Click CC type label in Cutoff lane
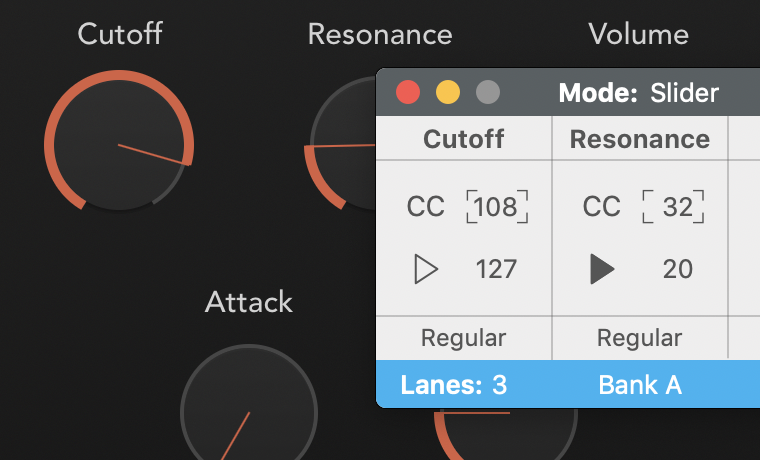 pos(425,207)
